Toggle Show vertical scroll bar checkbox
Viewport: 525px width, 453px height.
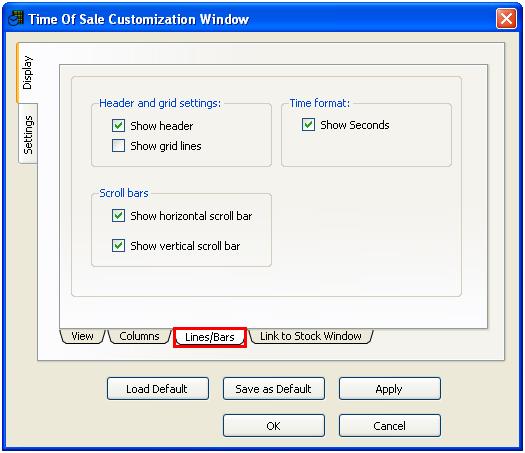(119, 245)
